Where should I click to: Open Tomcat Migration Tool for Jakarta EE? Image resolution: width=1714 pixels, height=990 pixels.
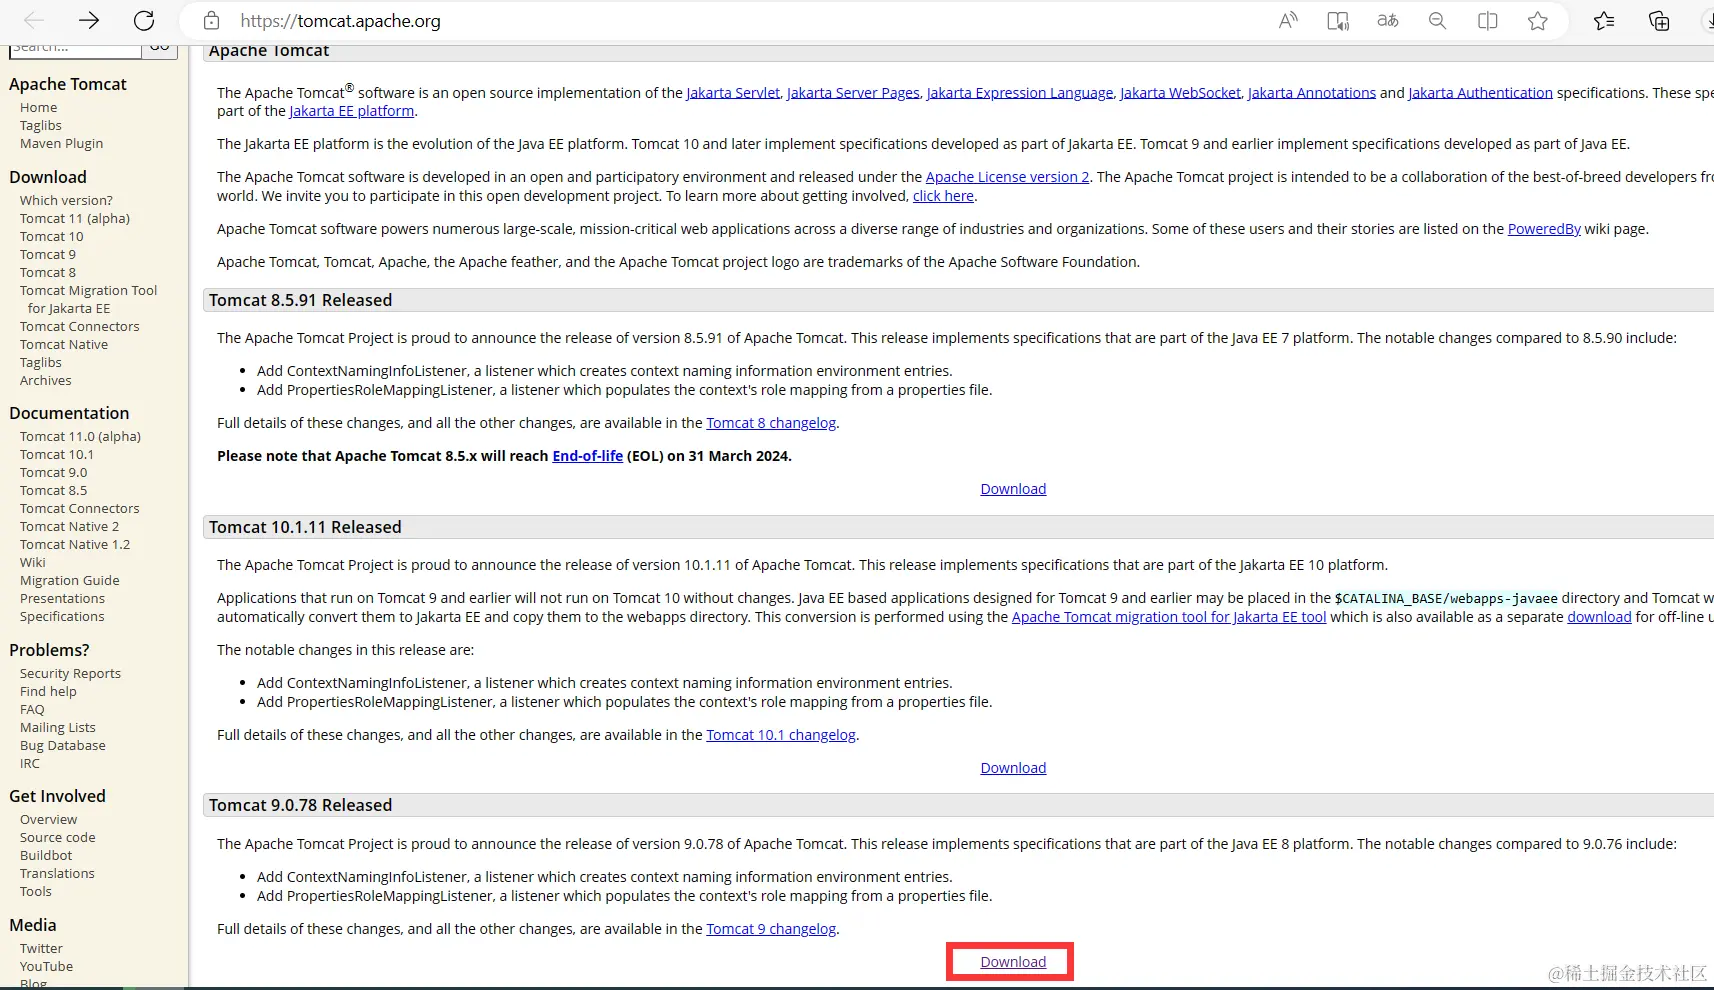click(88, 300)
